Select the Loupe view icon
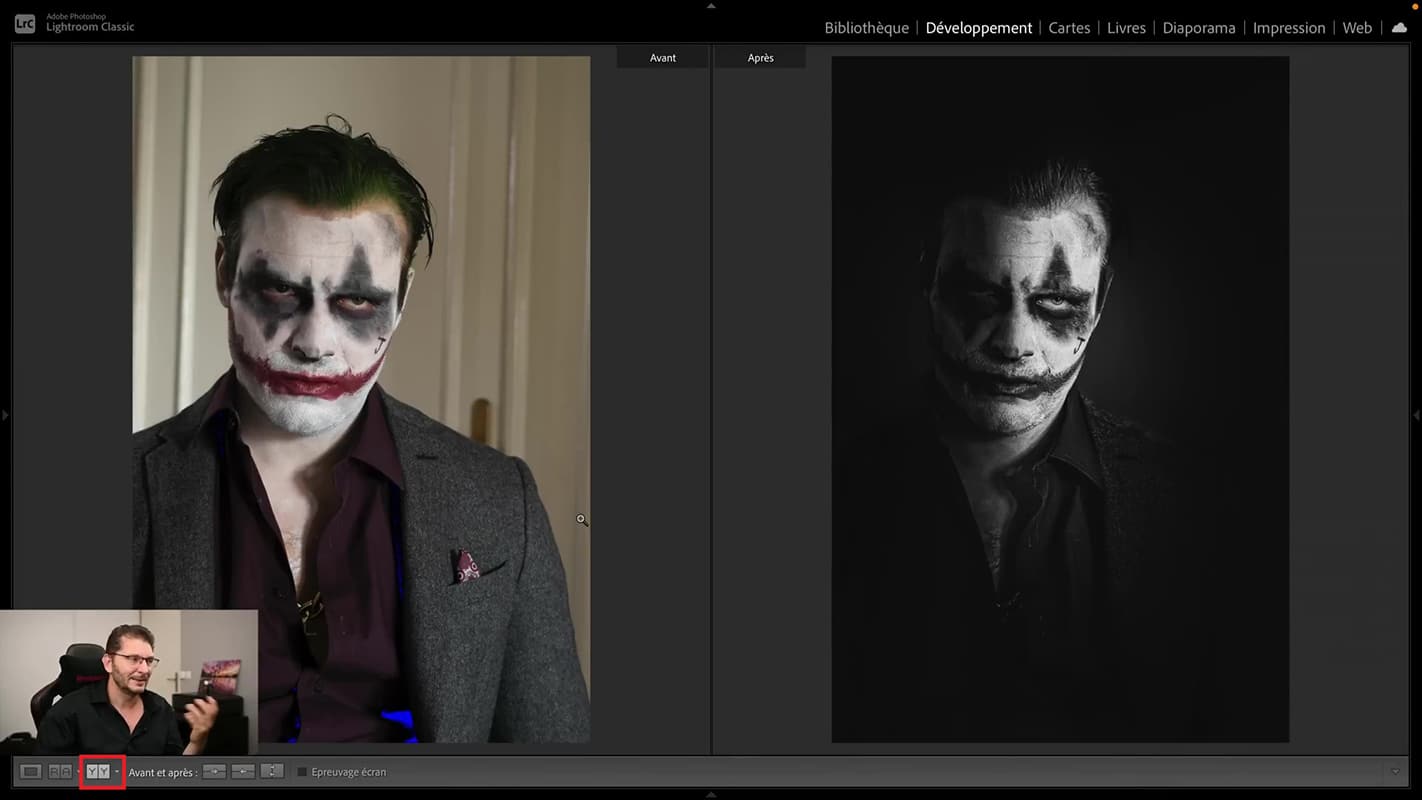Image resolution: width=1422 pixels, height=800 pixels. pos(31,772)
